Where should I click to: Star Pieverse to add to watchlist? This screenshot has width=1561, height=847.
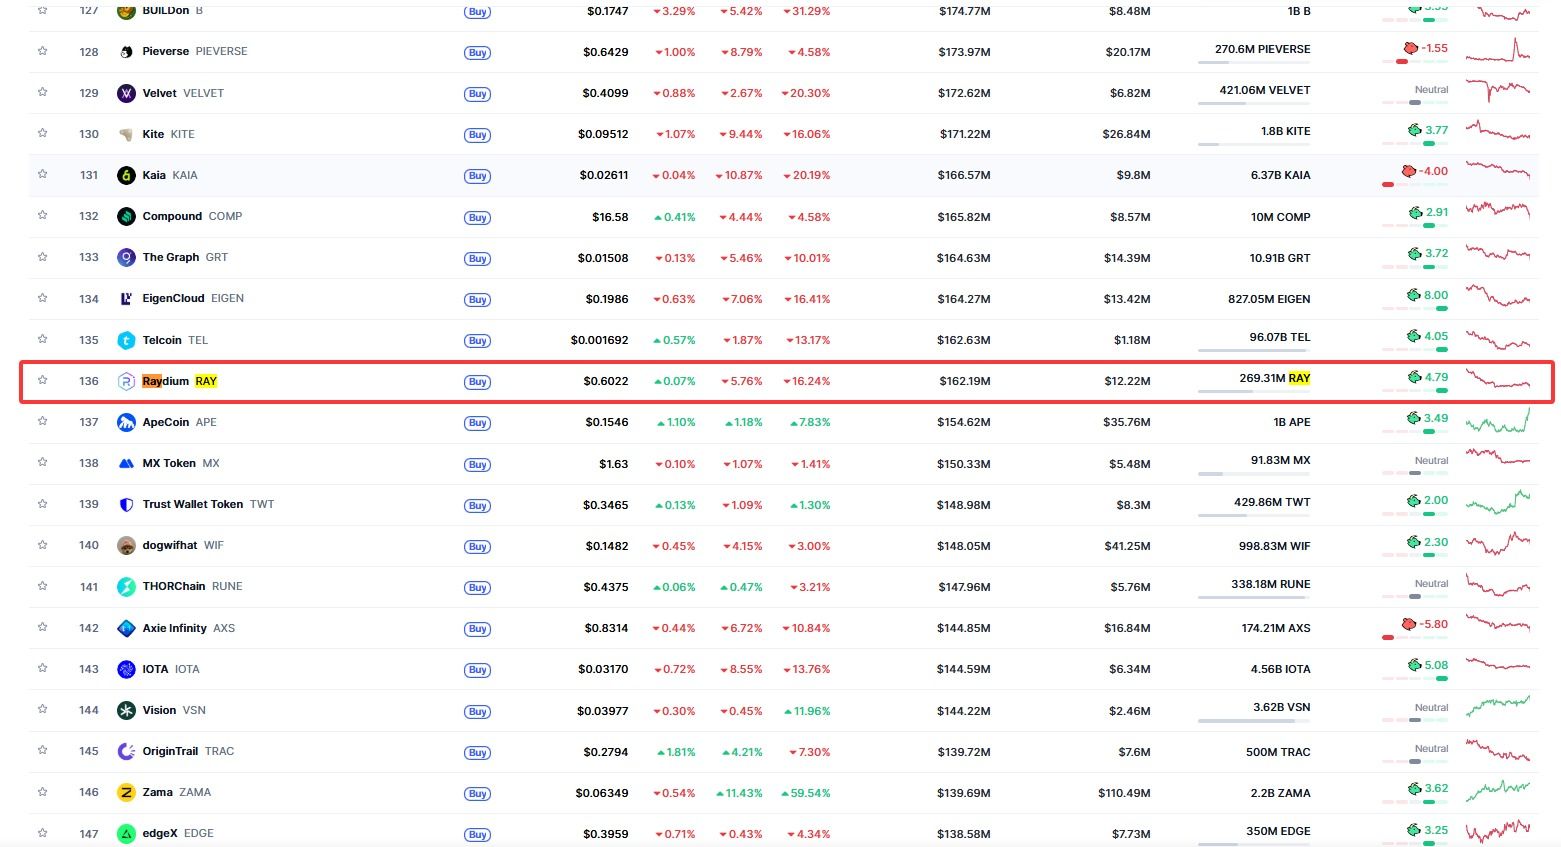(x=42, y=51)
